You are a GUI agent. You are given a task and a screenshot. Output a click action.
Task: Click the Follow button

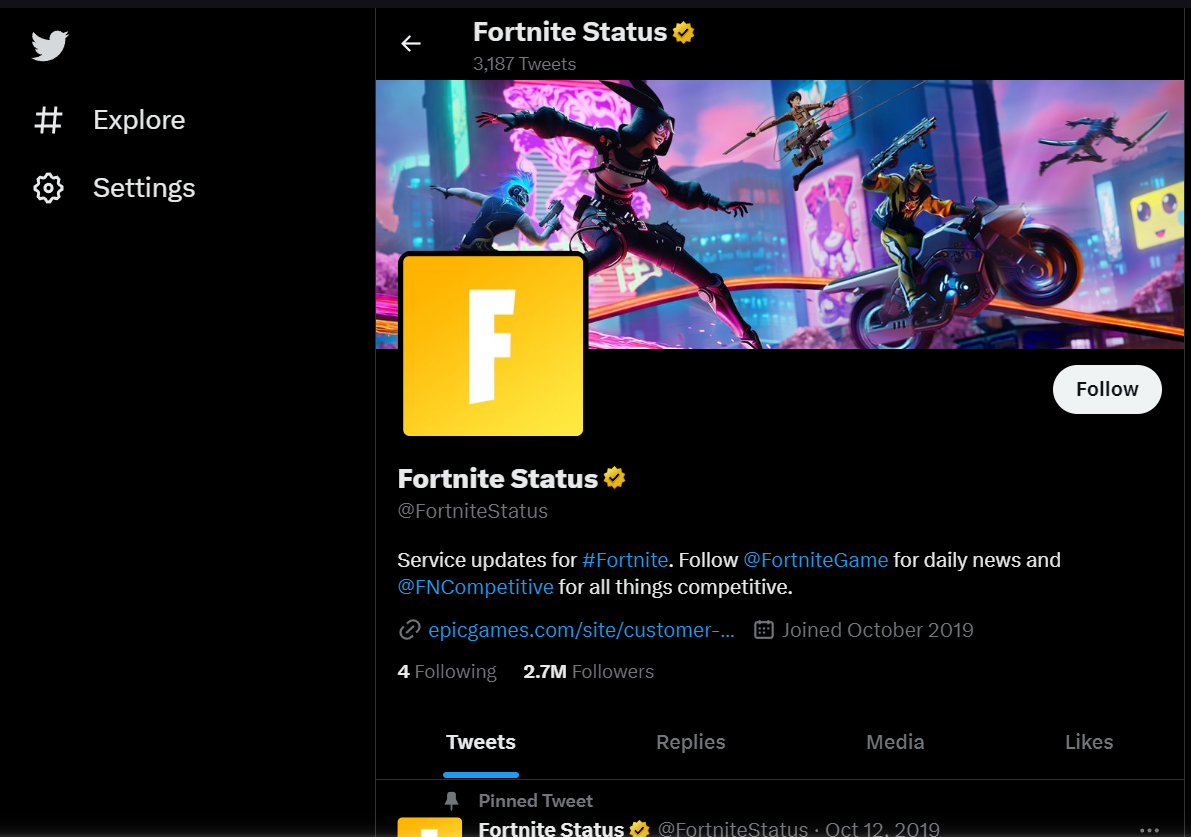pos(1107,389)
